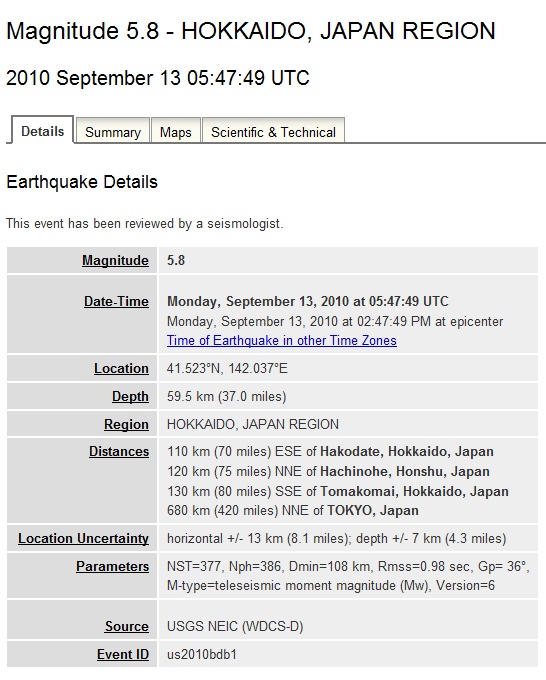Click the Earthquake Details heading
The width and height of the screenshot is (546, 680).
(82, 182)
